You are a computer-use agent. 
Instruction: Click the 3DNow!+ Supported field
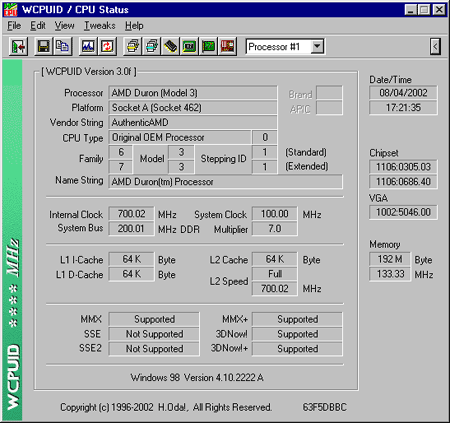[x=297, y=349]
